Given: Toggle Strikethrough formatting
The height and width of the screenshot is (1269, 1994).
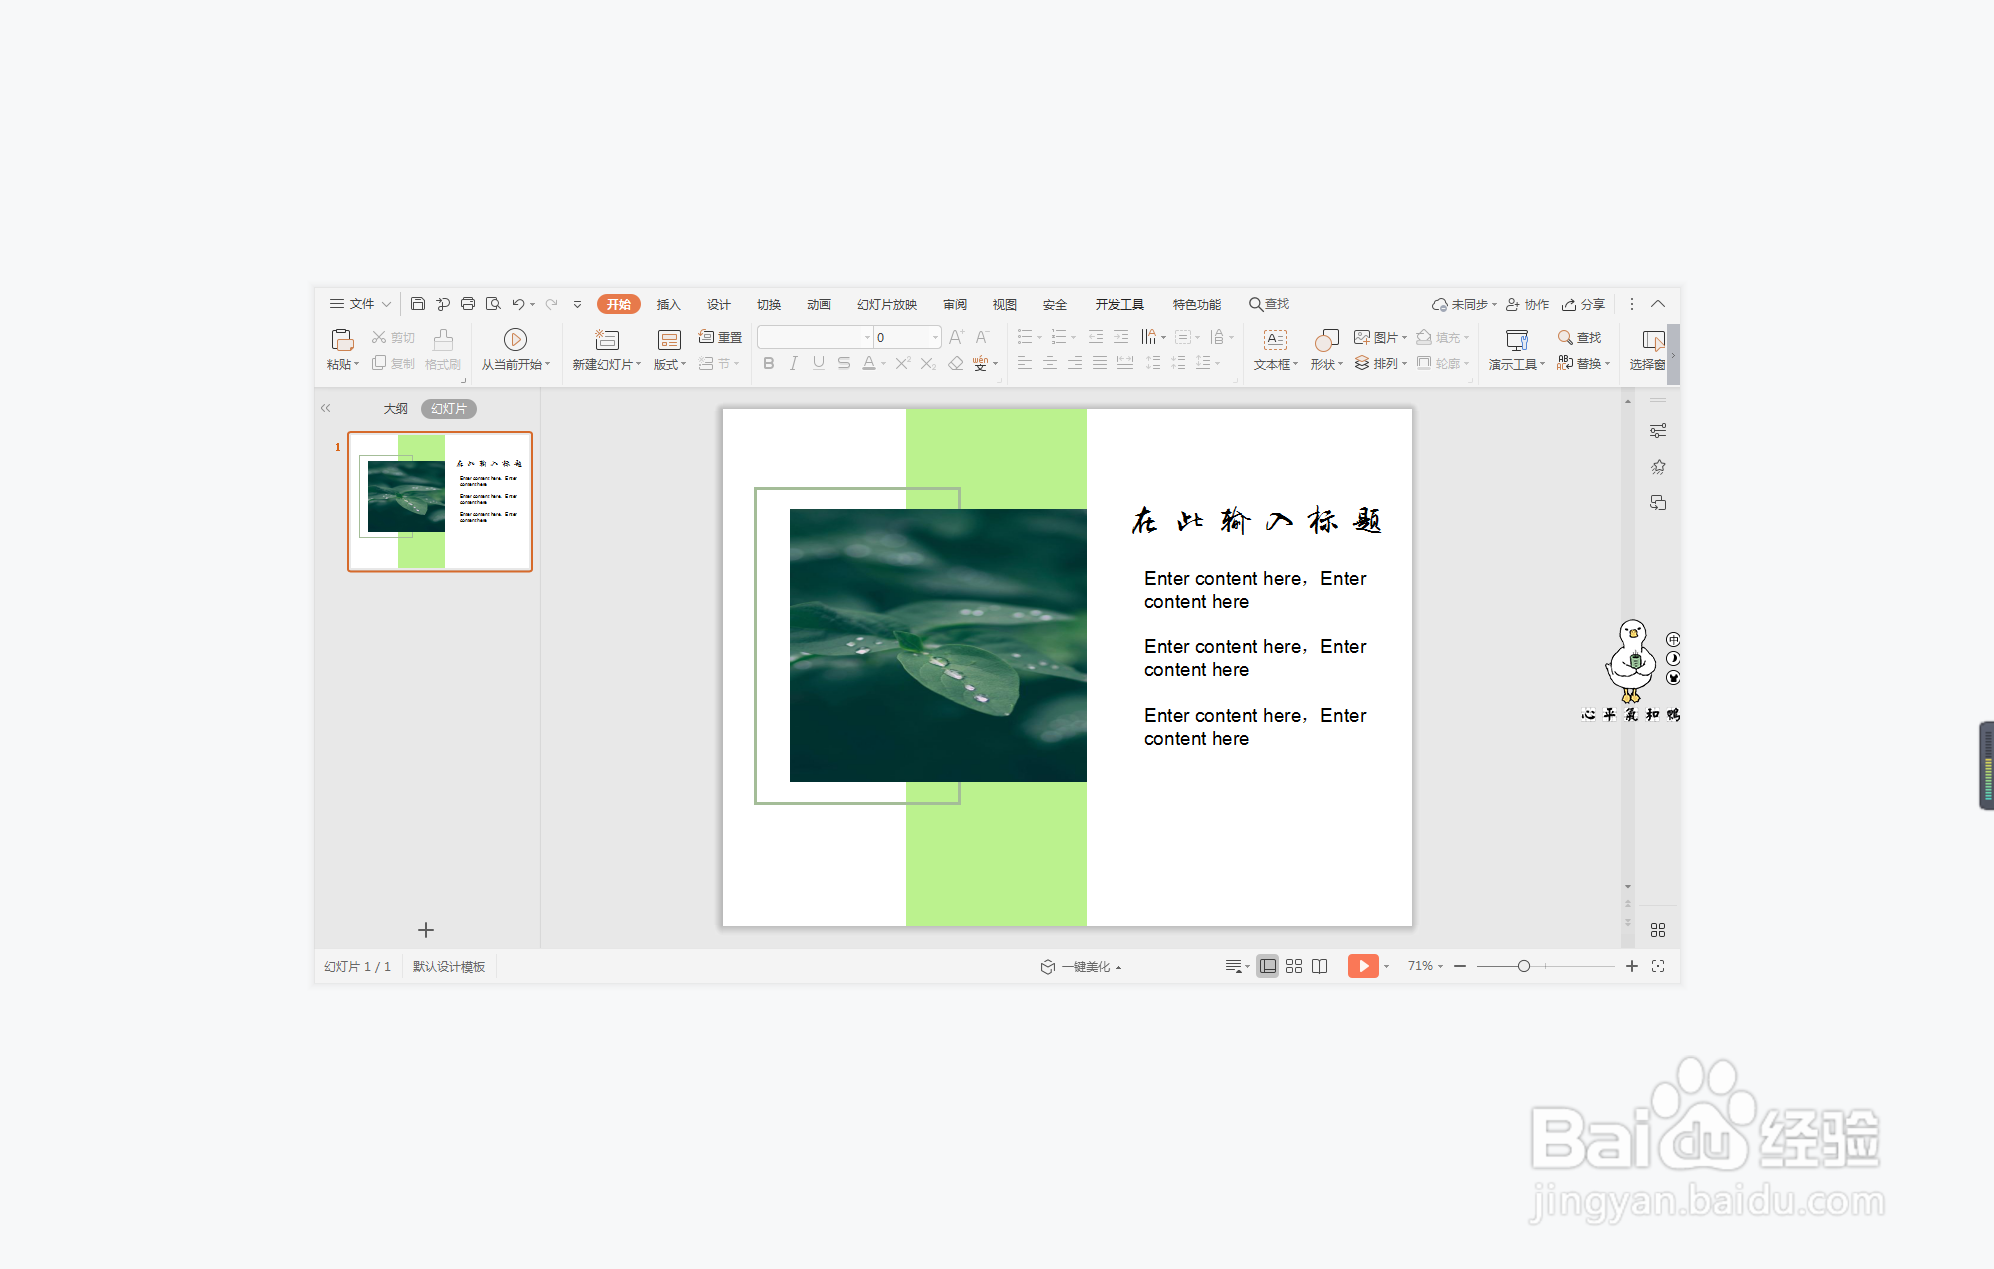Looking at the screenshot, I should 844,363.
